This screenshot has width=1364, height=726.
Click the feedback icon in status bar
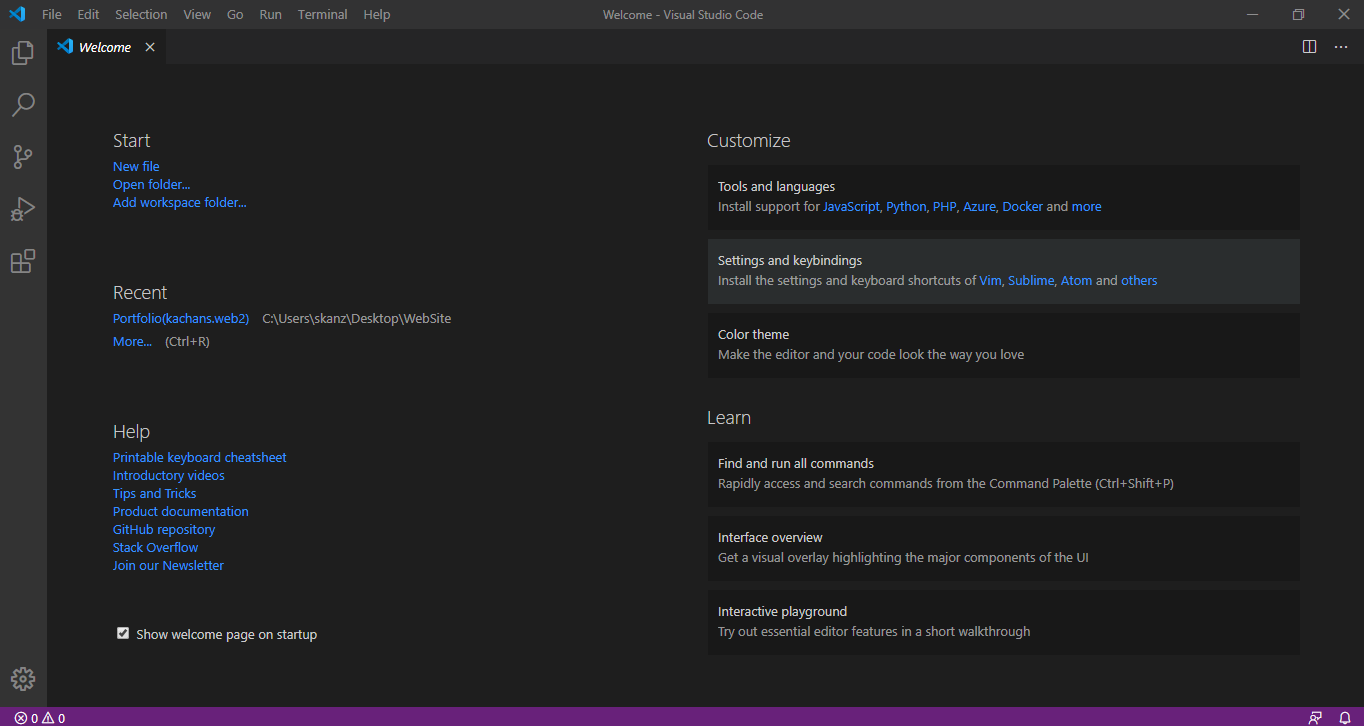pyautogui.click(x=1315, y=718)
